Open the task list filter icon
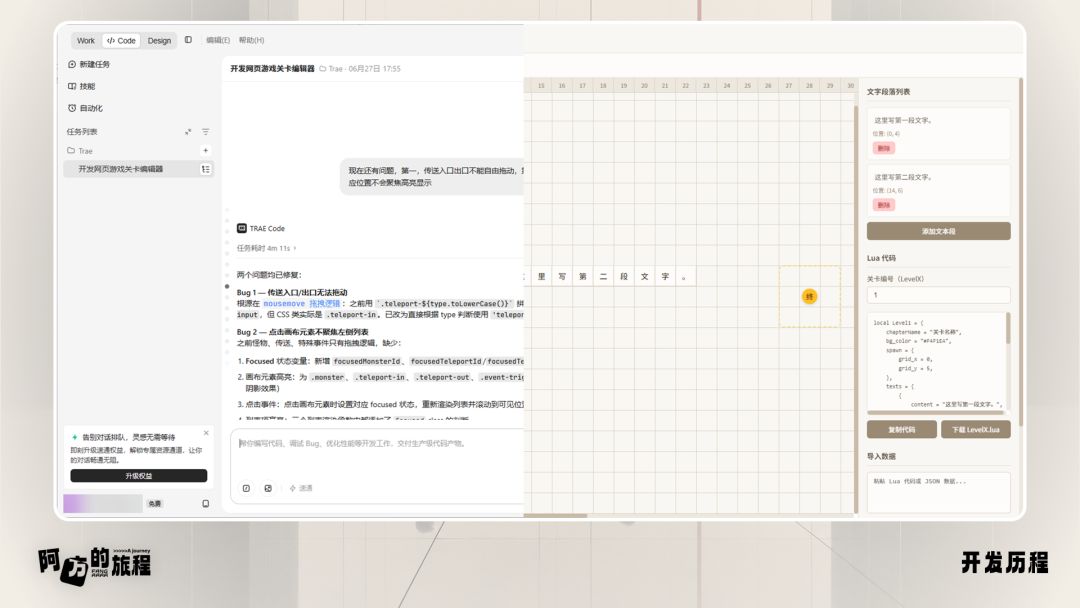This screenshot has height=608, width=1080. tap(205, 132)
